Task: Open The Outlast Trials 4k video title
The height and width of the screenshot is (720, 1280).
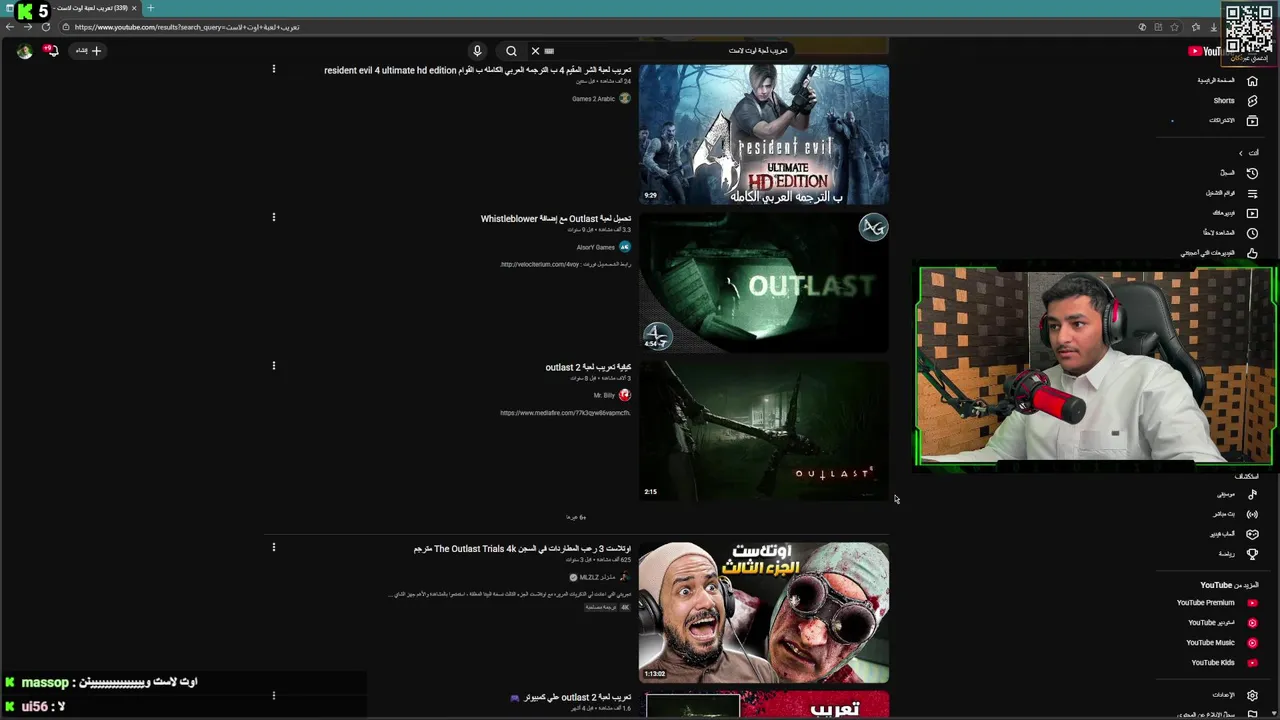Action: click(x=522, y=548)
